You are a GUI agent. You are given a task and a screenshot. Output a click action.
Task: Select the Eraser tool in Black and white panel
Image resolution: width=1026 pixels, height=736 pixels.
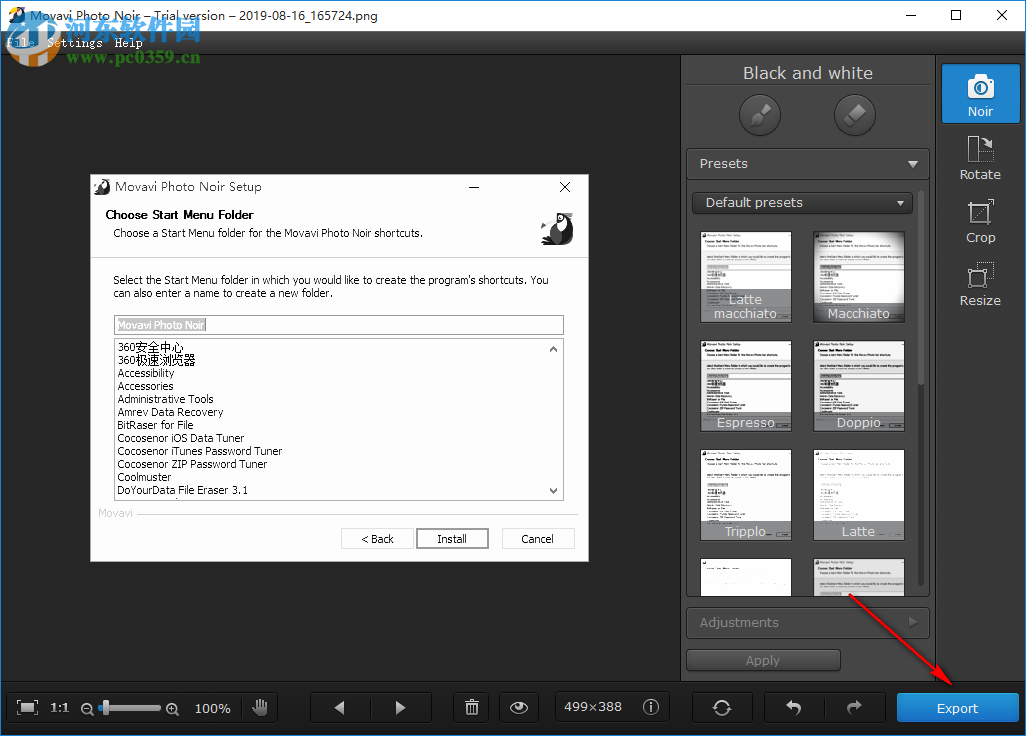(x=855, y=114)
